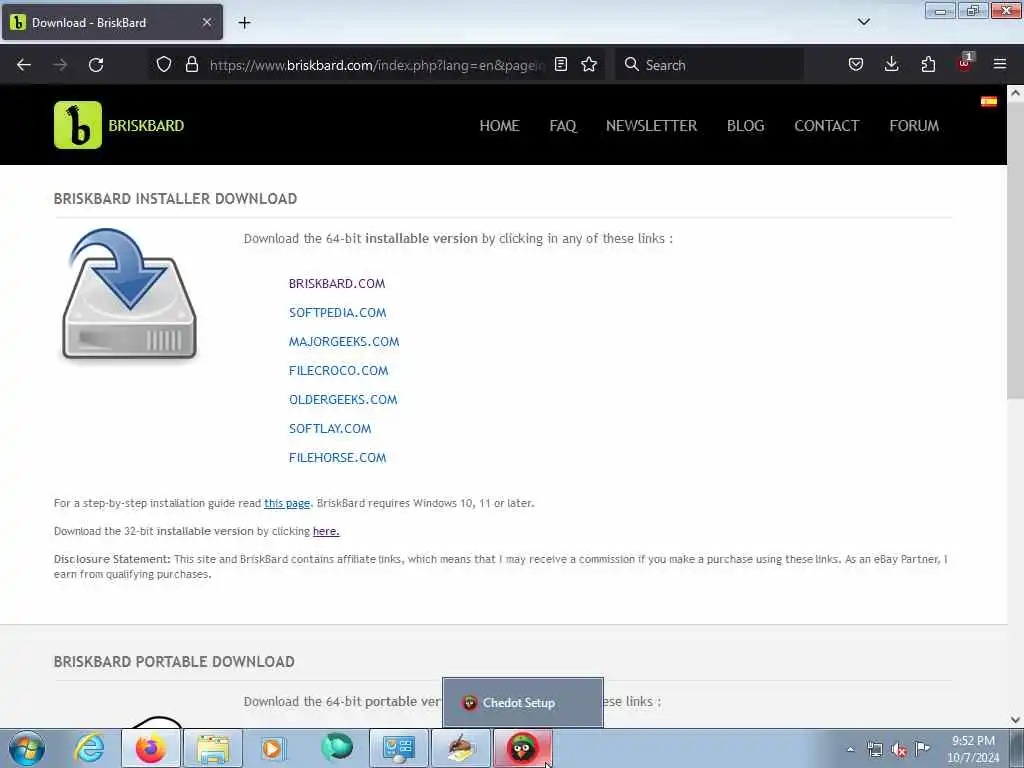
Task: Open the control panel taskbar icon
Action: click(x=399, y=748)
